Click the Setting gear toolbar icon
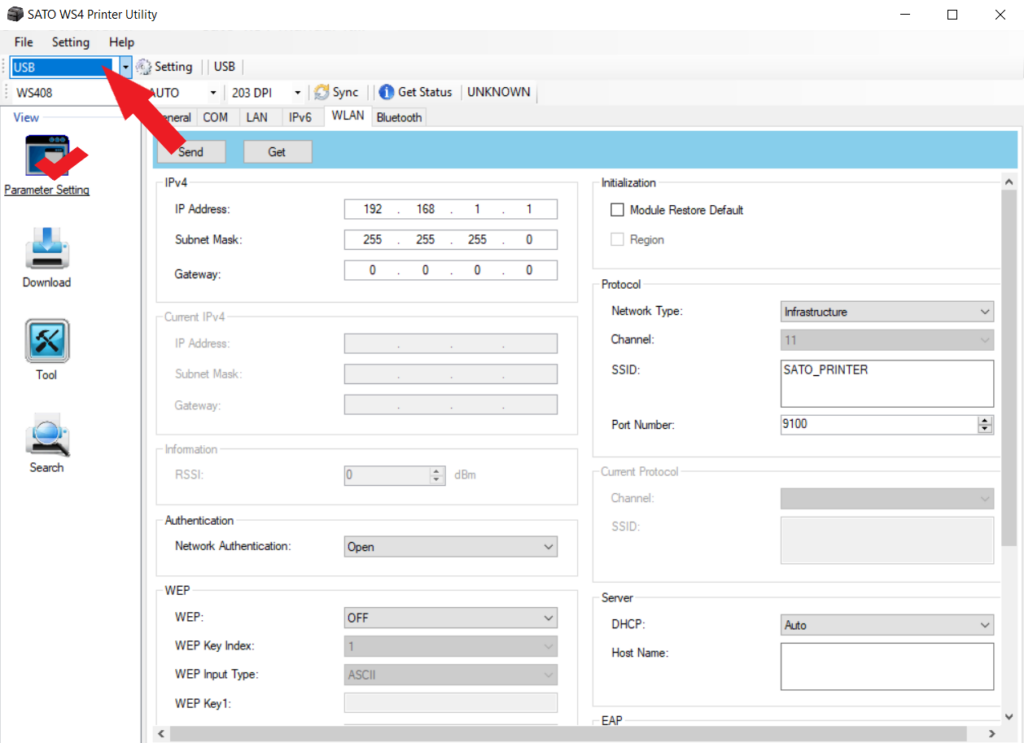Image resolution: width=1024 pixels, height=743 pixels. click(144, 67)
